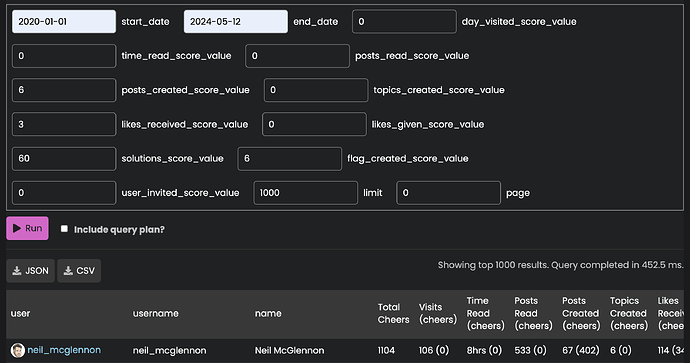This screenshot has height=363, width=690.
Task: Download results as CSV
Action: coord(79,271)
